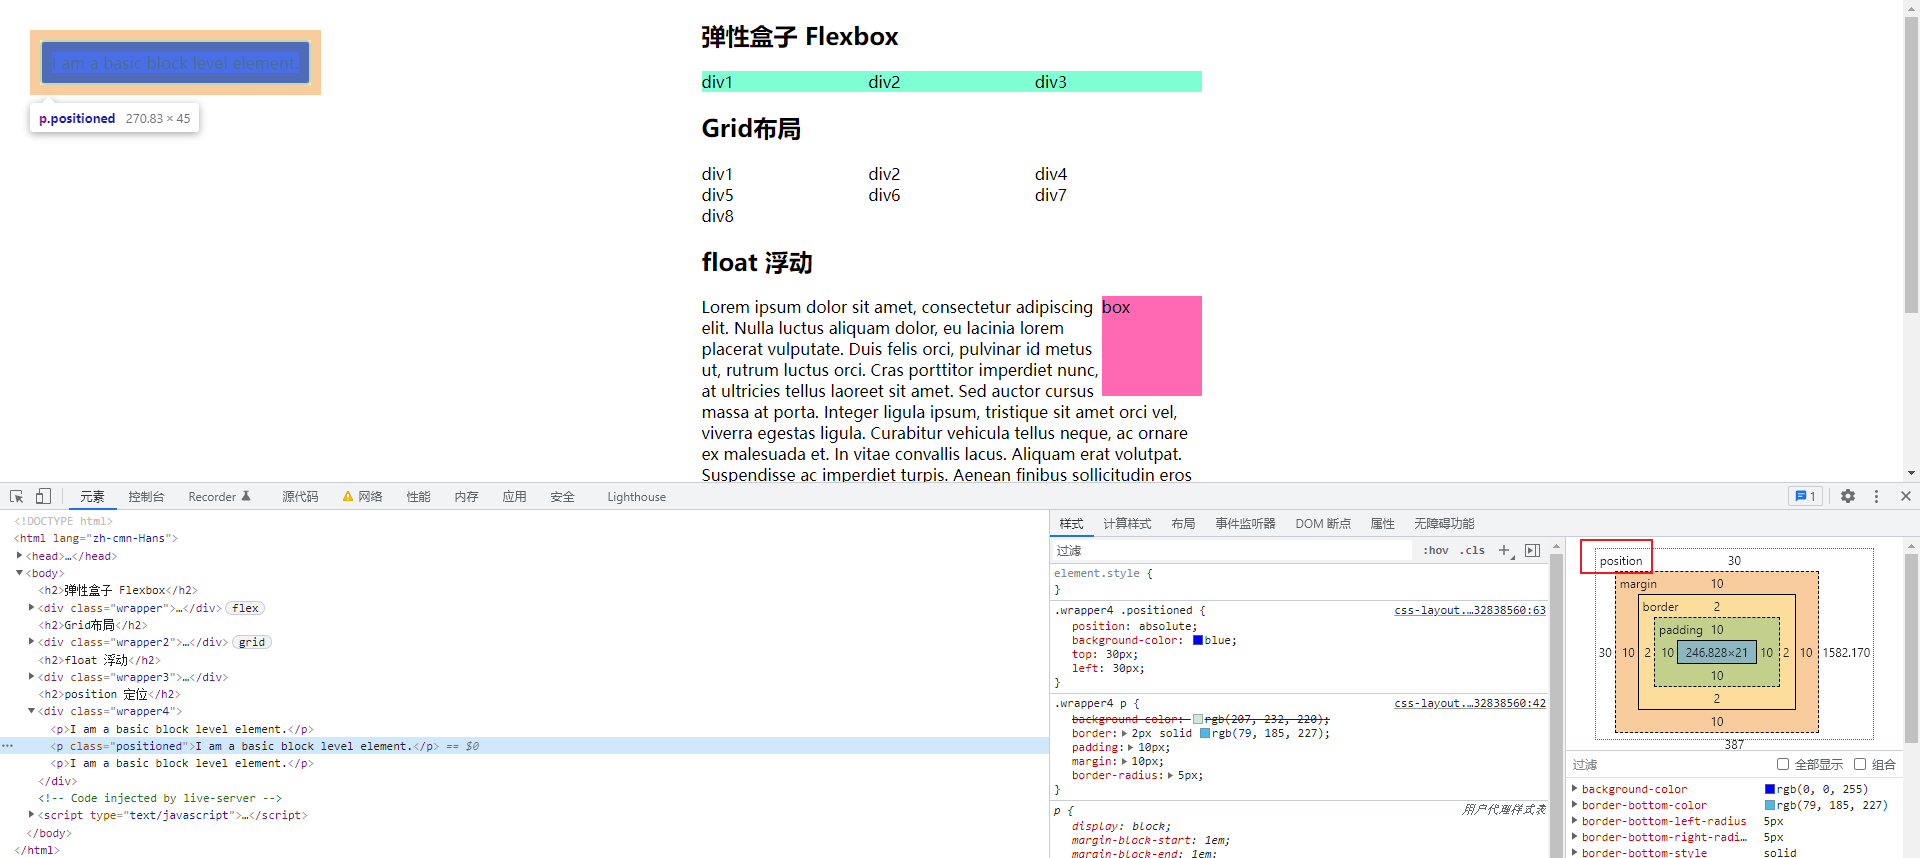Open the 源代码 Sources tab
Screen dimensions: 1920x858
coord(300,496)
